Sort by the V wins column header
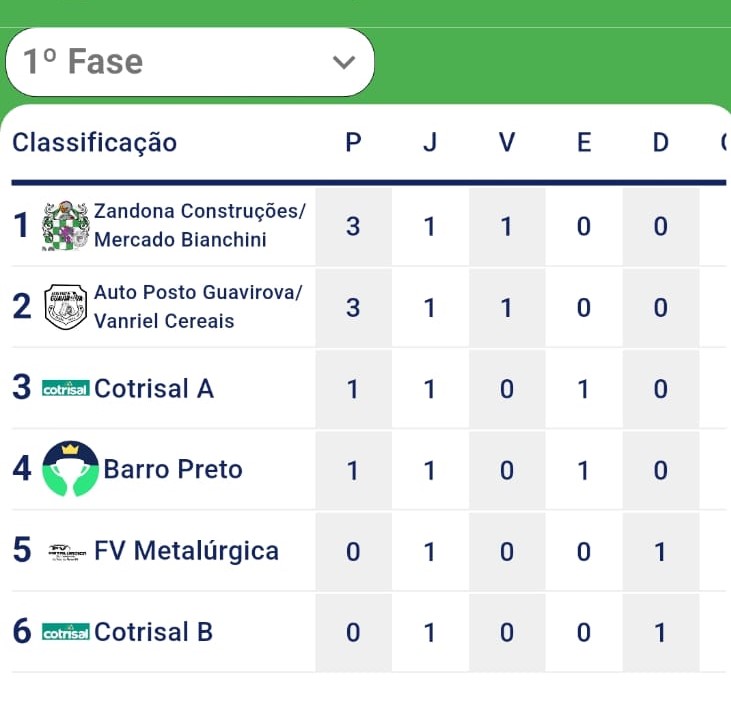This screenshot has width=731, height=701. pos(507,143)
